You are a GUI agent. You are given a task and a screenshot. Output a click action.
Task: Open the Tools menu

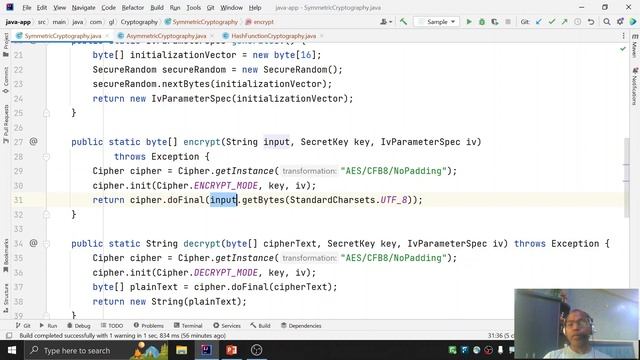[193, 8]
